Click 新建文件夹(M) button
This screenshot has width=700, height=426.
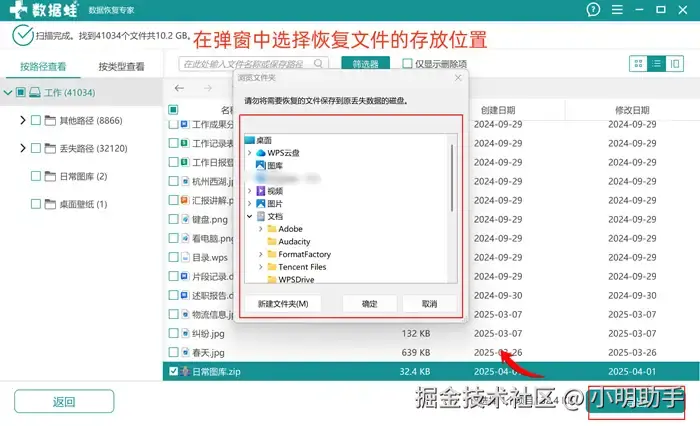[283, 304]
